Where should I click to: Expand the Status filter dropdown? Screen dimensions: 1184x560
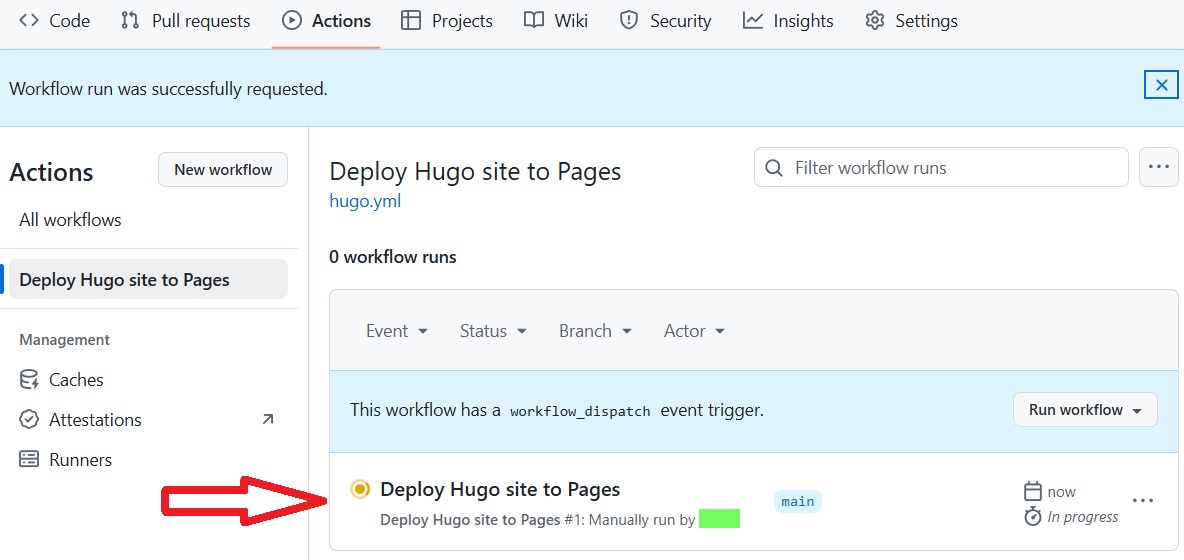tap(494, 331)
